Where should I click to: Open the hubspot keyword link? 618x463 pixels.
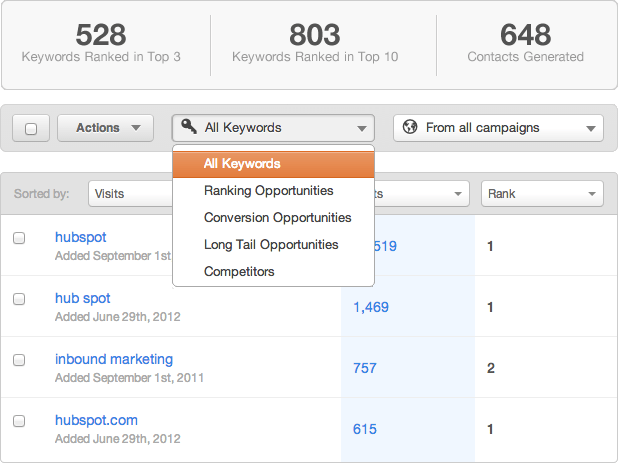[81, 237]
